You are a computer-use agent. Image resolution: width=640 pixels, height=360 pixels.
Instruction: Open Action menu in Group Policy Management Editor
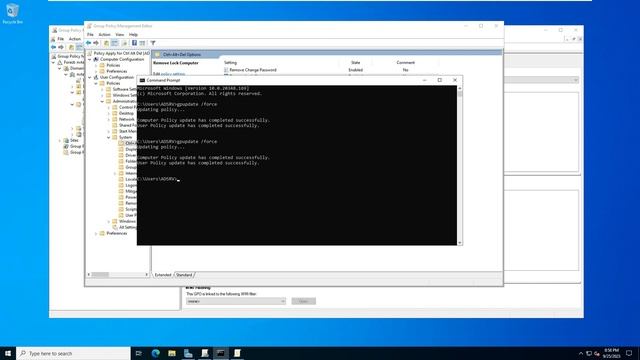104,35
